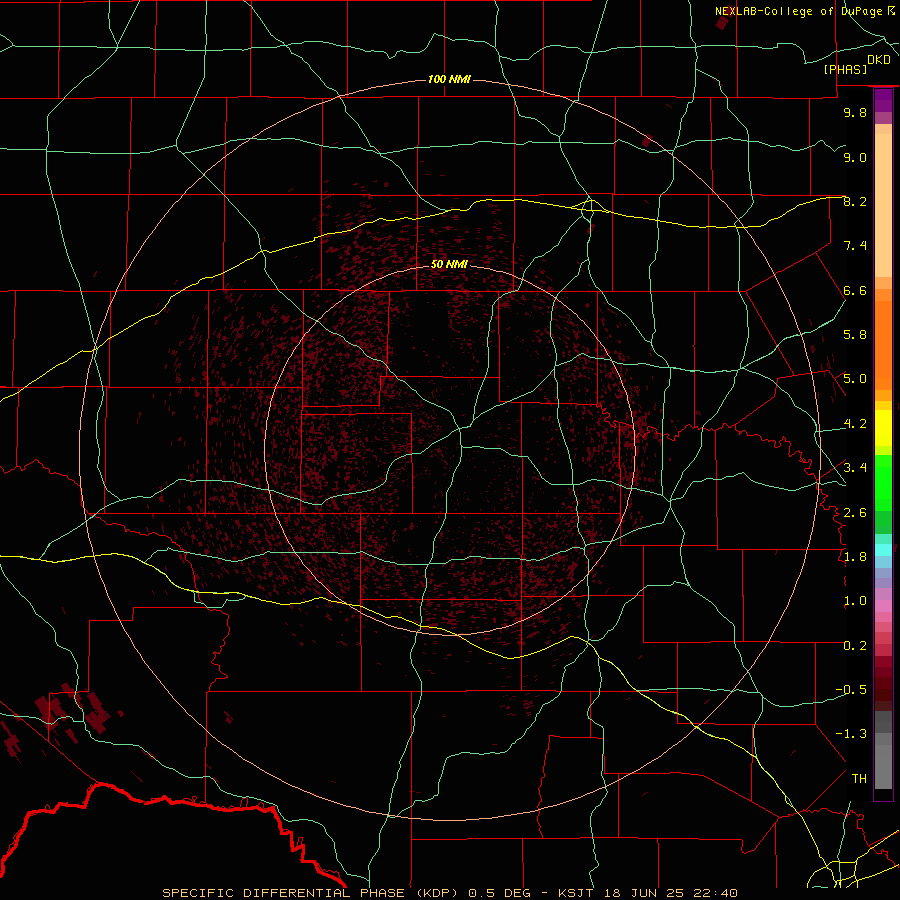Click the 3.4 value on color scale
Screen dimensions: 900x900
click(855, 468)
